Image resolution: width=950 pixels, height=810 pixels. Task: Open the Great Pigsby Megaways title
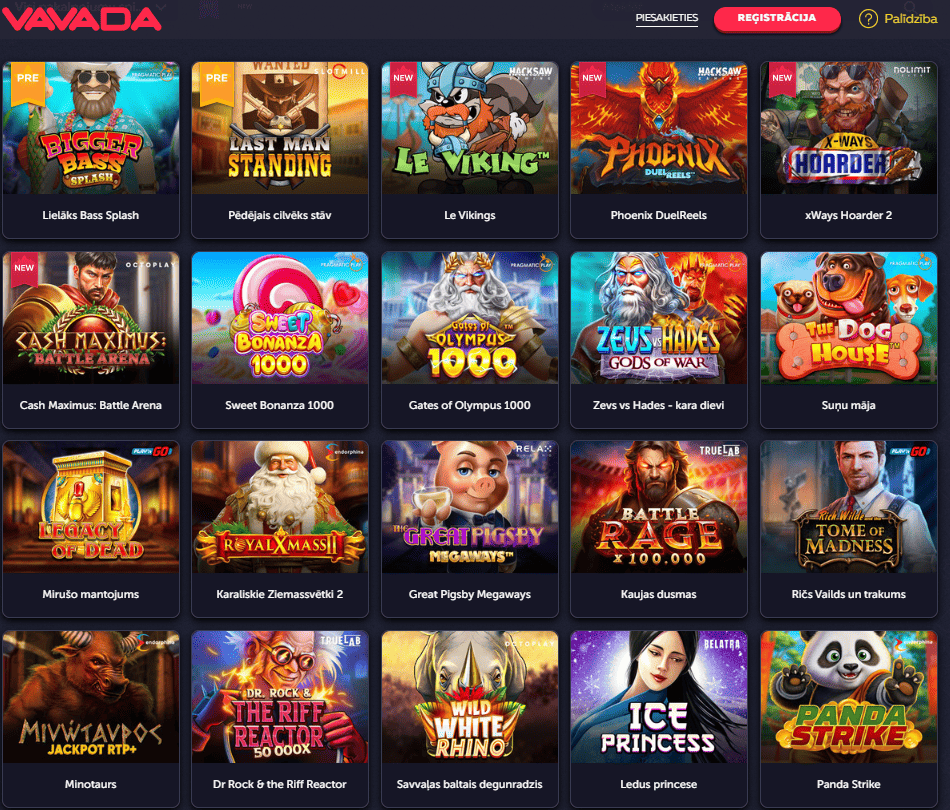click(x=470, y=594)
